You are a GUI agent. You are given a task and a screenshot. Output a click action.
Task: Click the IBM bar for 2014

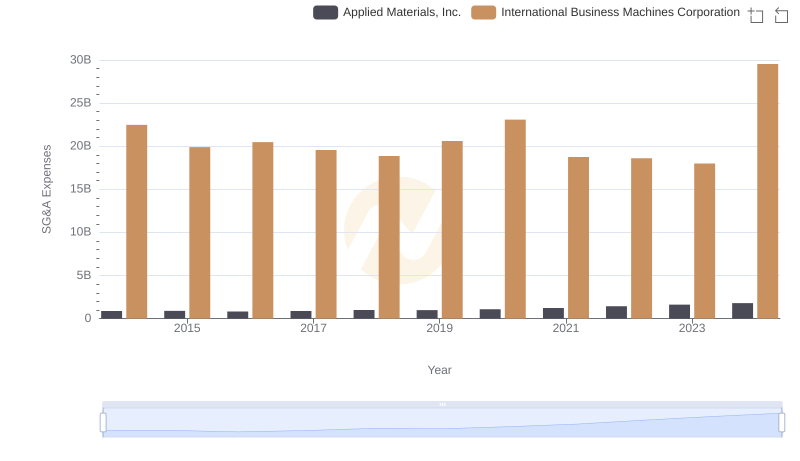point(137,222)
